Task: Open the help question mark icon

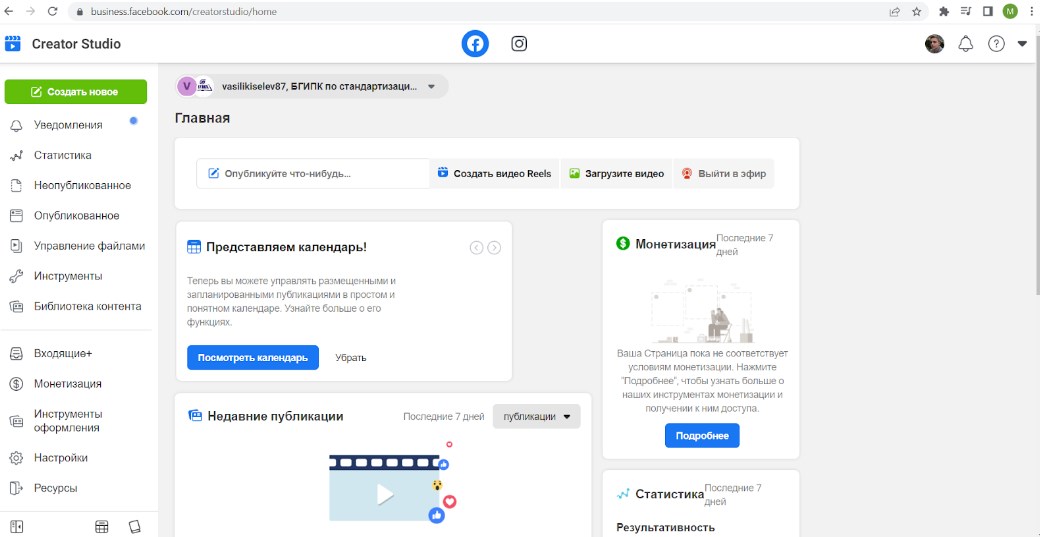Action: (996, 44)
